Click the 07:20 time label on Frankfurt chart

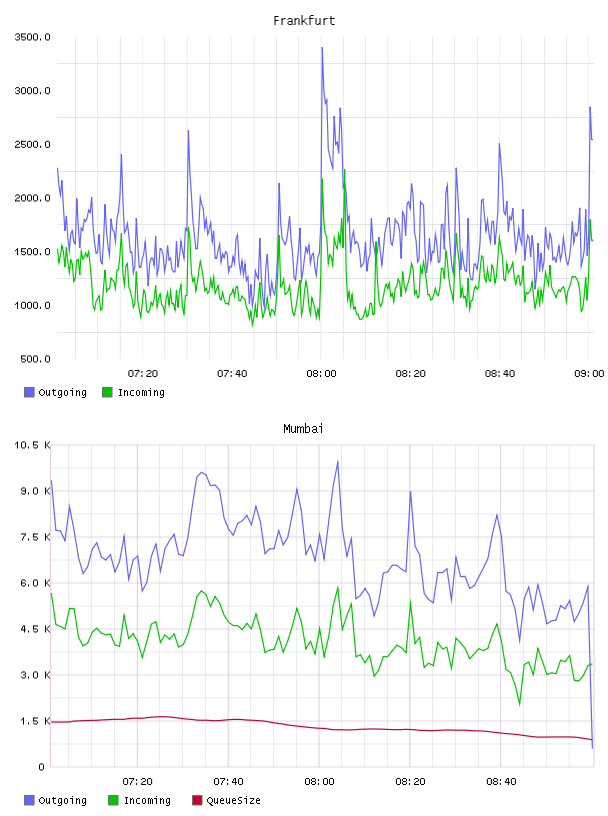(x=143, y=374)
